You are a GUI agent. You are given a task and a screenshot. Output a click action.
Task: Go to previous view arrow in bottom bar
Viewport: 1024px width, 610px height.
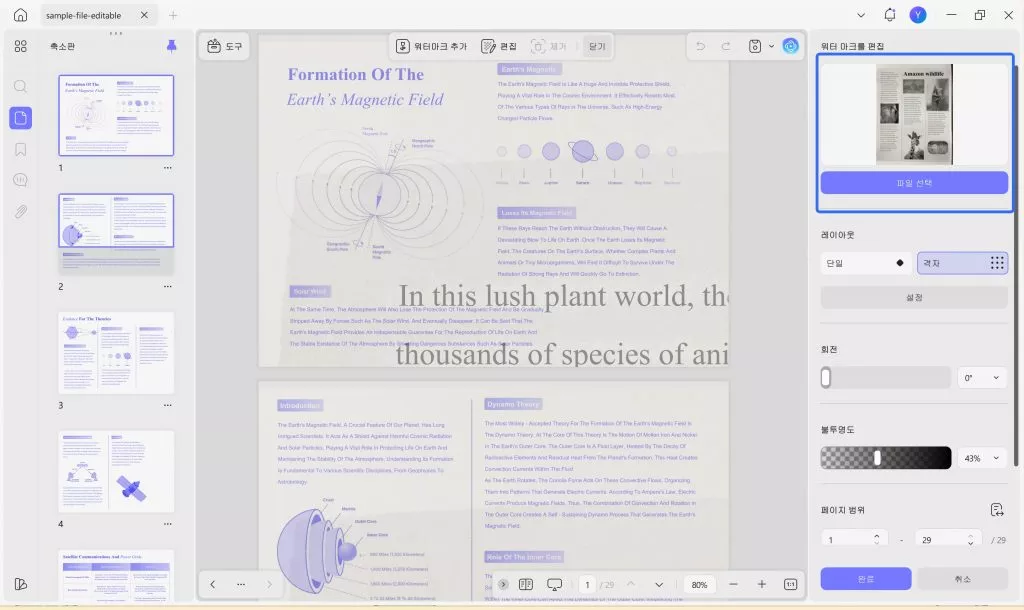click(212, 585)
